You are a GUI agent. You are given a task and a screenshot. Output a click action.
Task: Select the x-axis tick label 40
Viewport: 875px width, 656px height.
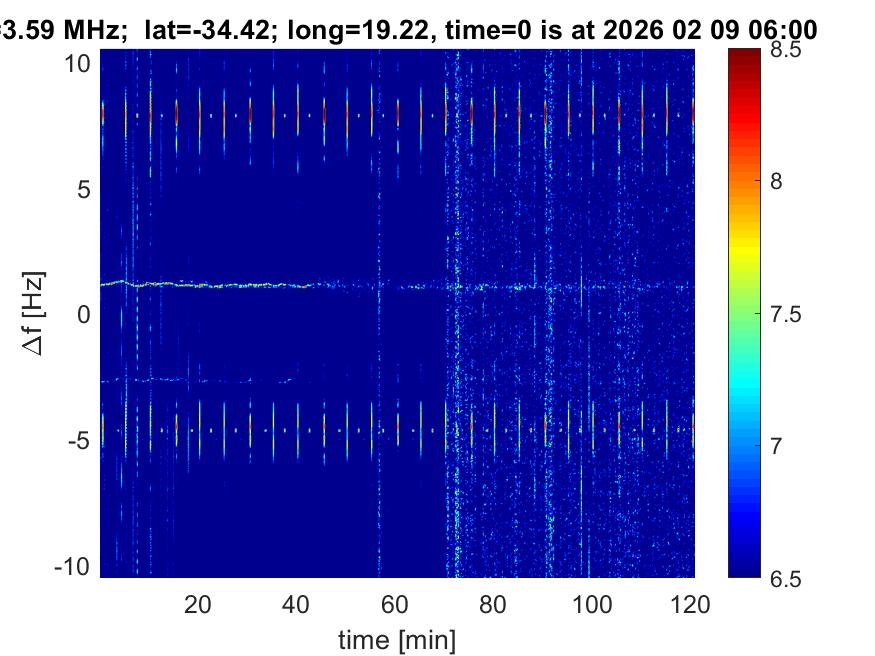click(296, 604)
